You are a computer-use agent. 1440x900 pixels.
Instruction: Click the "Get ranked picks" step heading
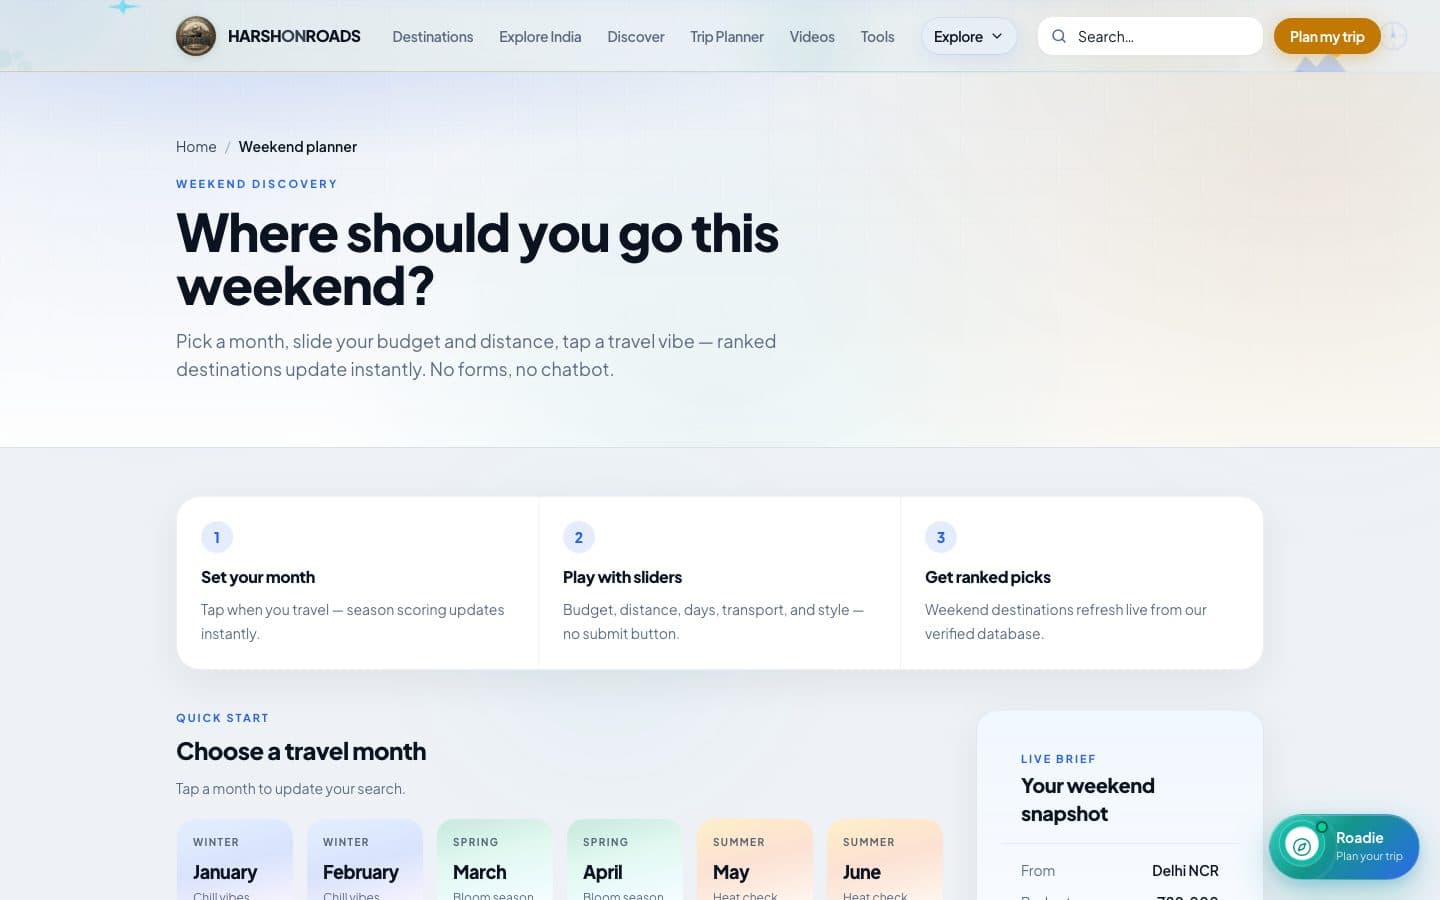[x=988, y=577]
